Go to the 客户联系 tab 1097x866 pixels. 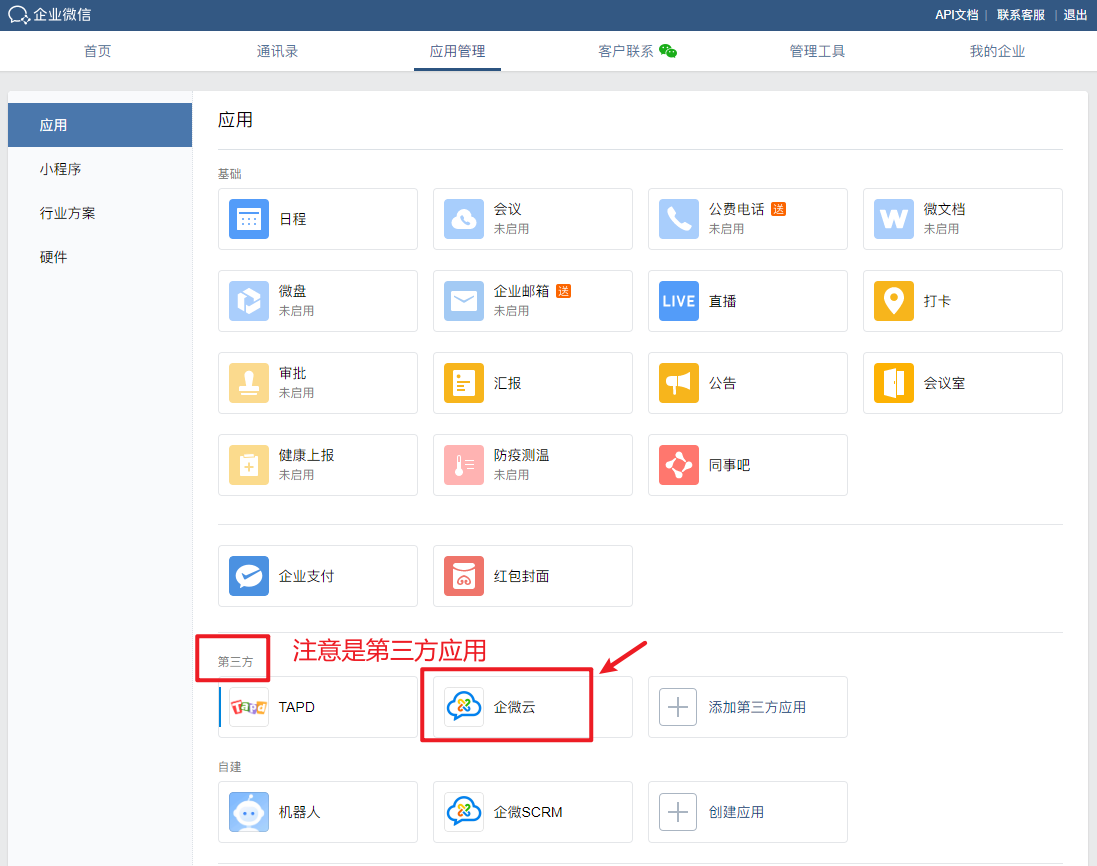pyautogui.click(x=626, y=51)
